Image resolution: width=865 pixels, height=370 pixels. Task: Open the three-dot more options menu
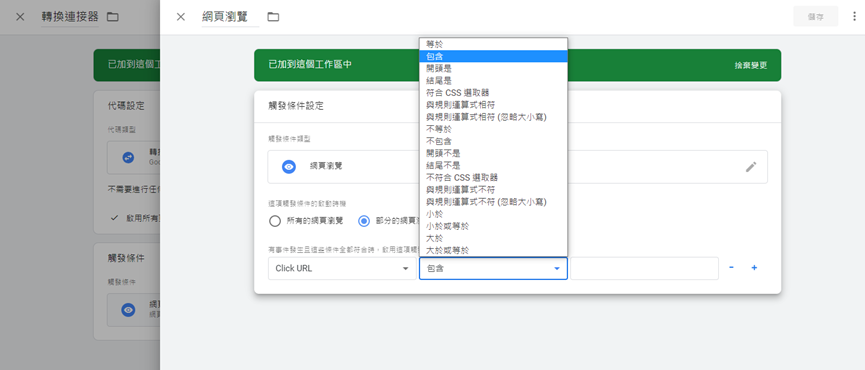(x=855, y=17)
